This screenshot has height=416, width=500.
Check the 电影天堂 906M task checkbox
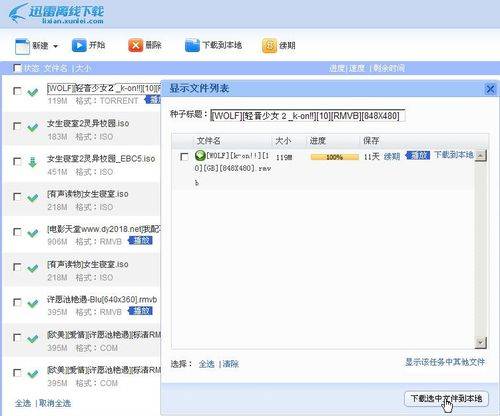tap(17, 232)
